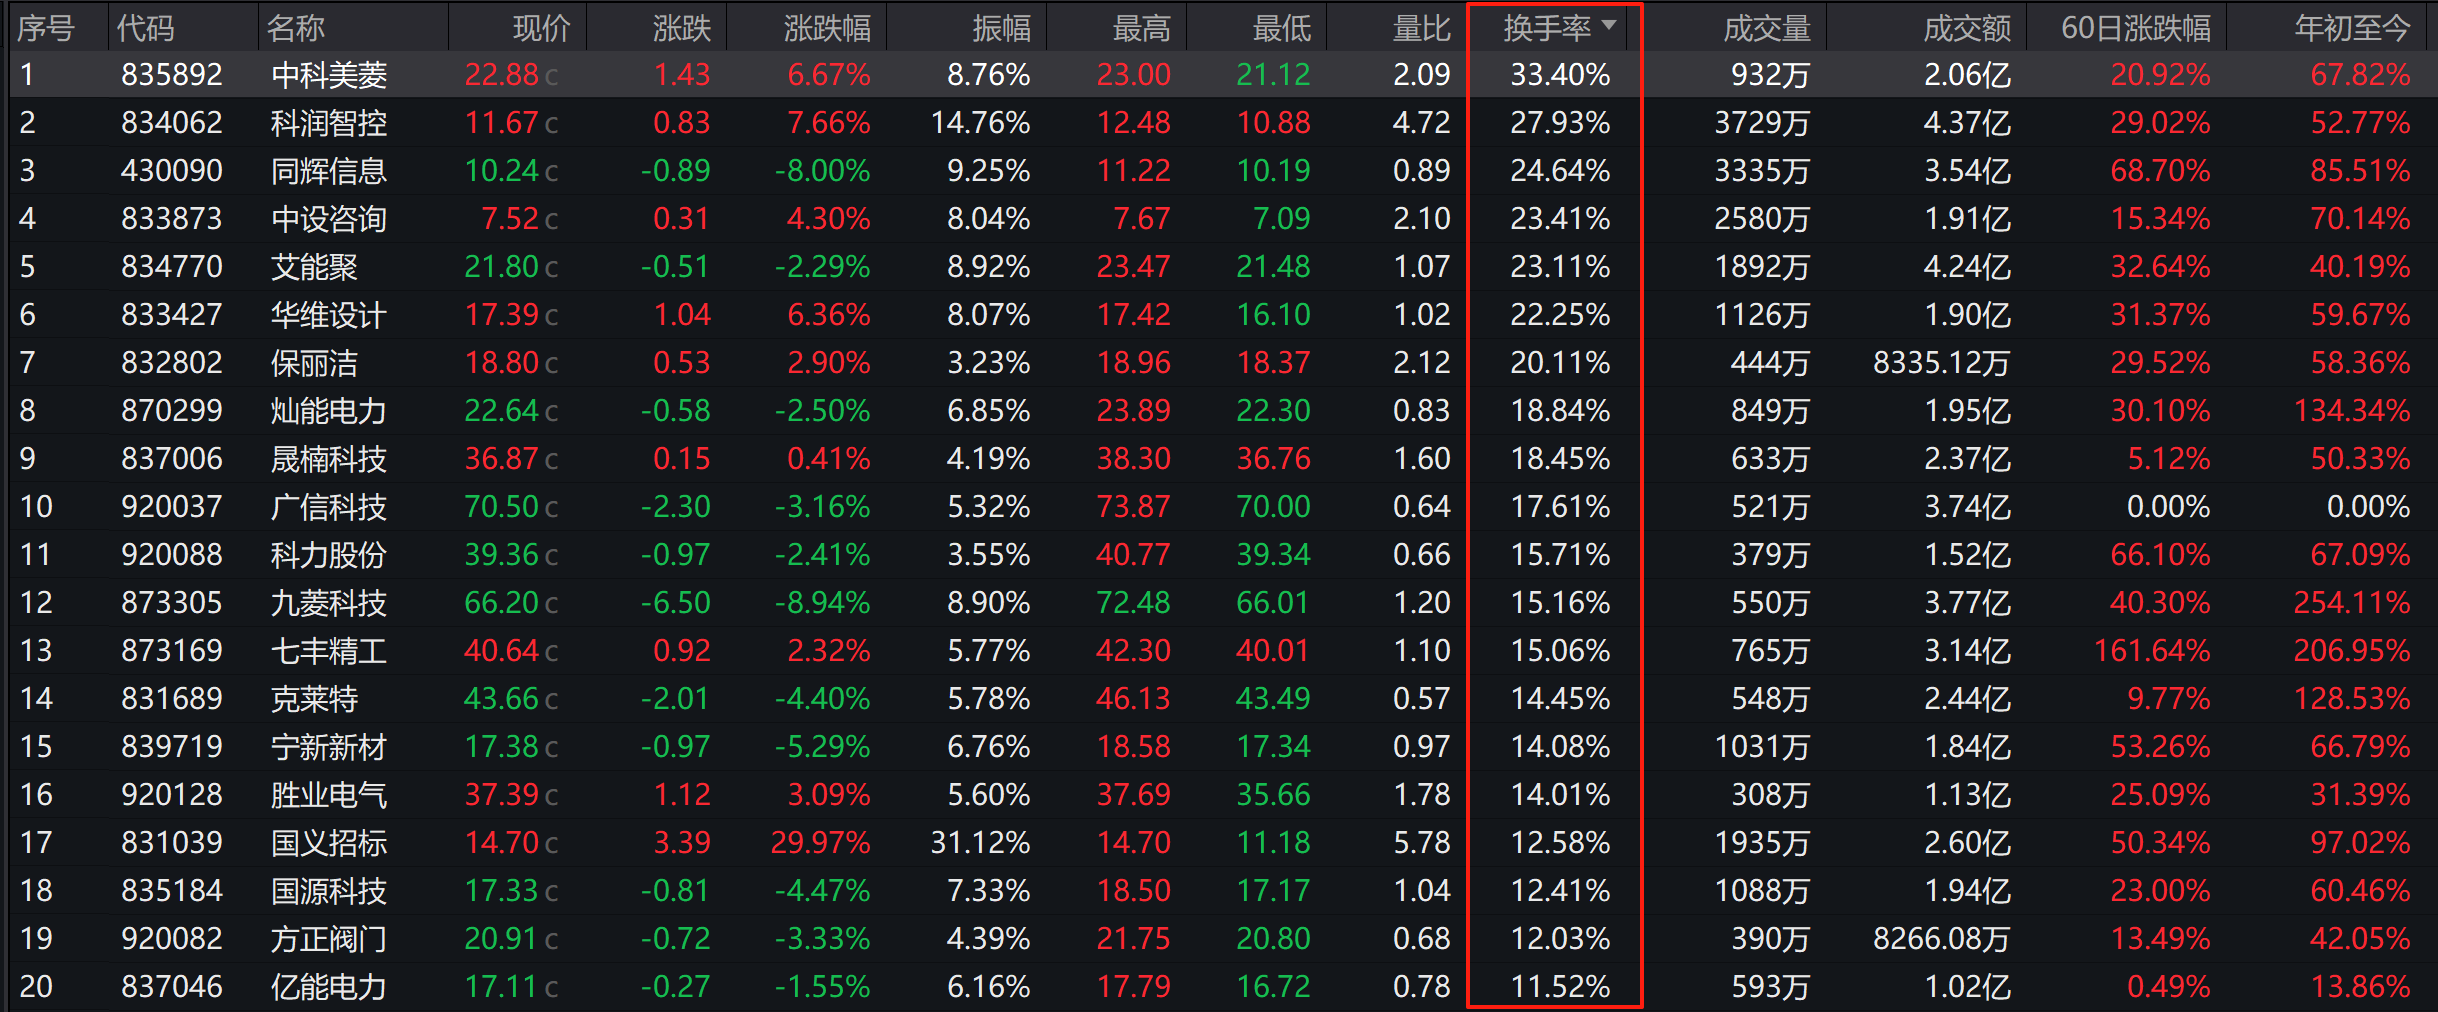This screenshot has width=2438, height=1012.
Task: Click the 序号 column header
Action: pyautogui.click(x=45, y=28)
